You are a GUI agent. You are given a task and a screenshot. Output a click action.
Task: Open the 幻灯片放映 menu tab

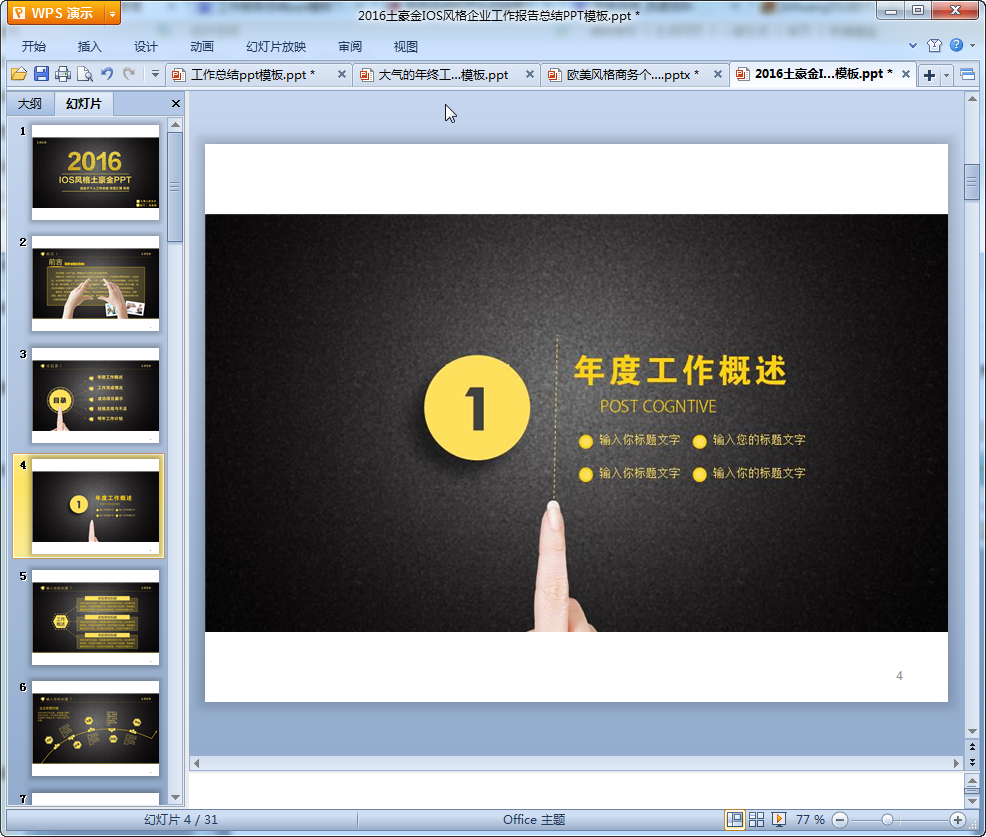click(275, 47)
